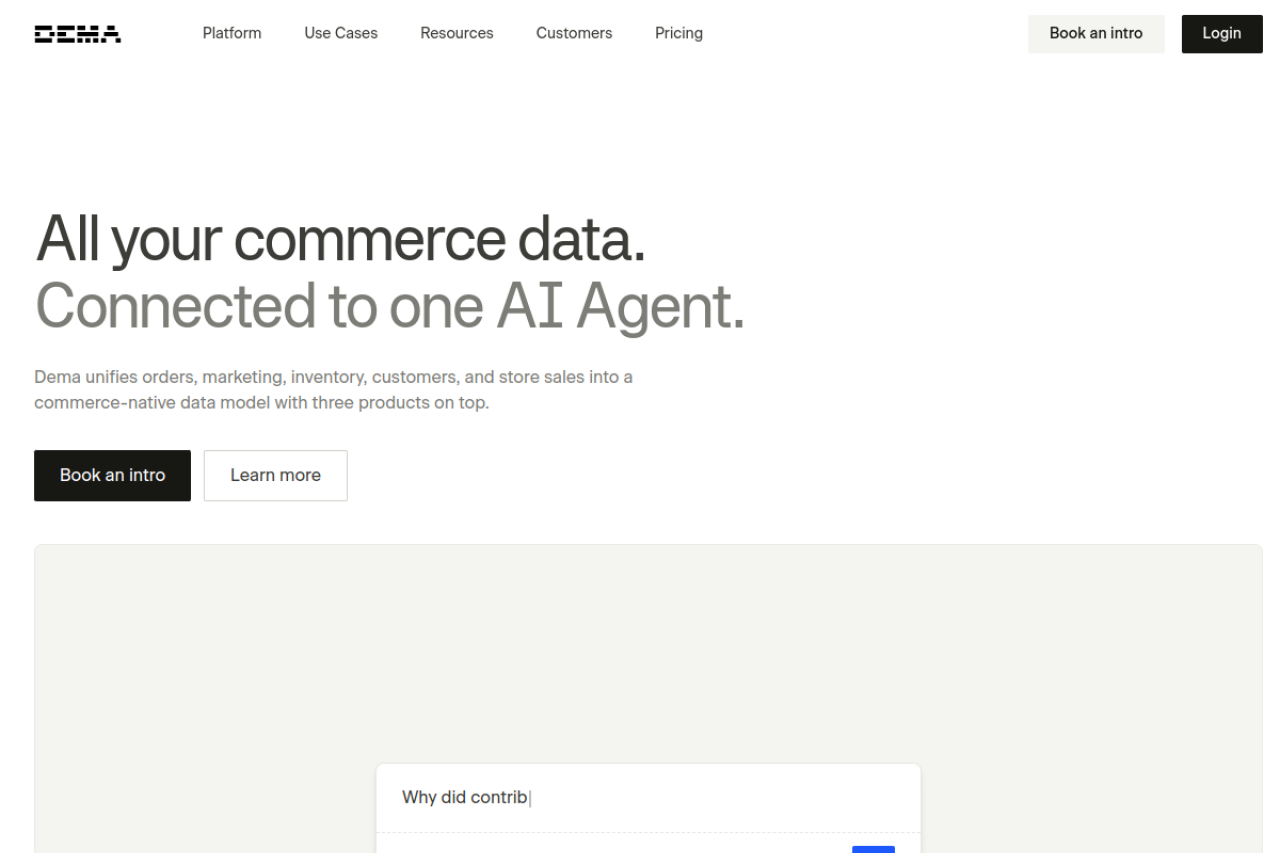Click the header Book an intro button
Viewport: 1280px width, 853px height.
[x=1096, y=34]
